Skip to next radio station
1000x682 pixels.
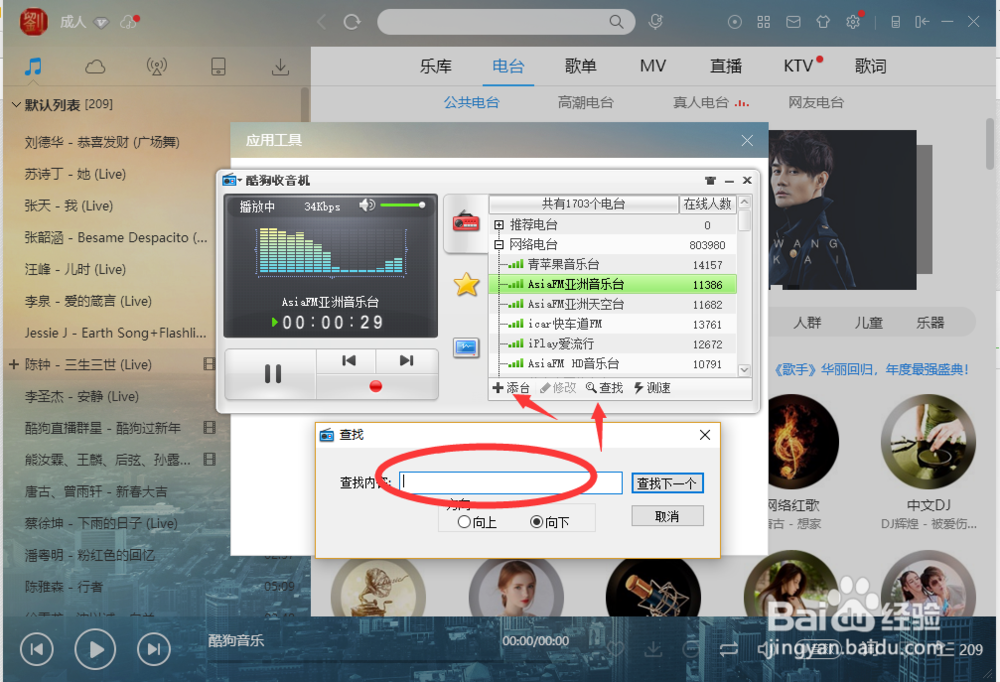pyautogui.click(x=406, y=360)
